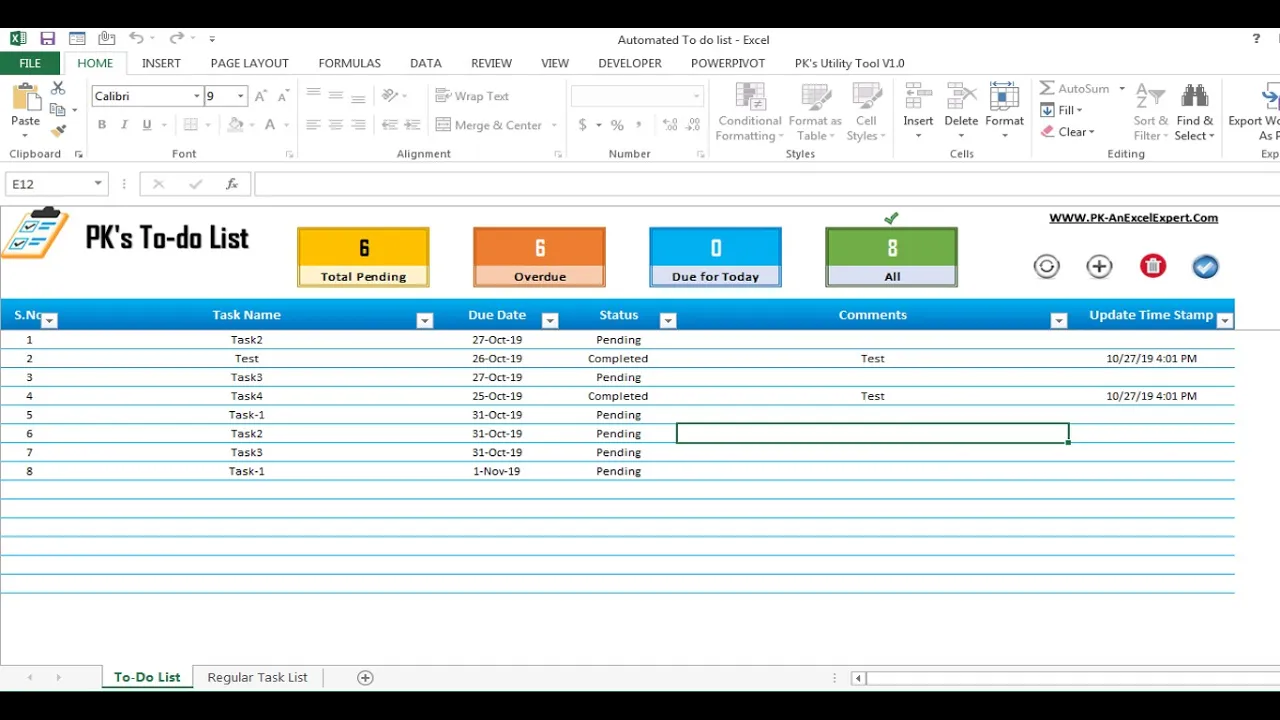Image resolution: width=1280 pixels, height=720 pixels.
Task: Open PK's Utility Tool V1.0 tab
Action: (x=850, y=63)
